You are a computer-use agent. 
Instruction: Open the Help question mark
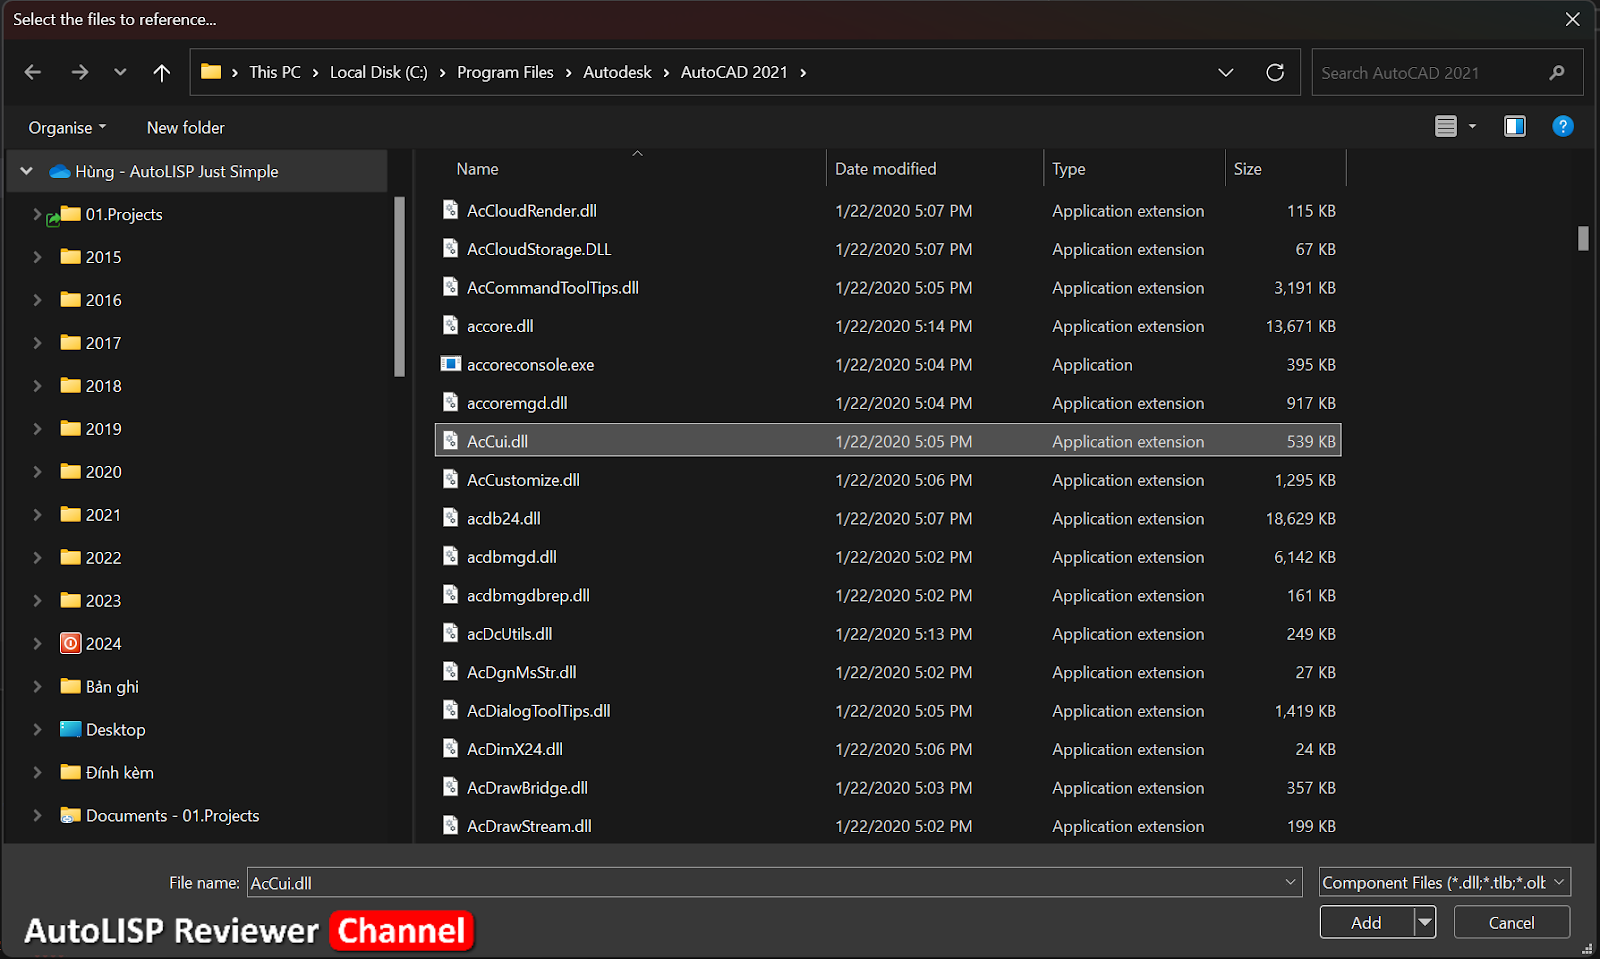1563,126
